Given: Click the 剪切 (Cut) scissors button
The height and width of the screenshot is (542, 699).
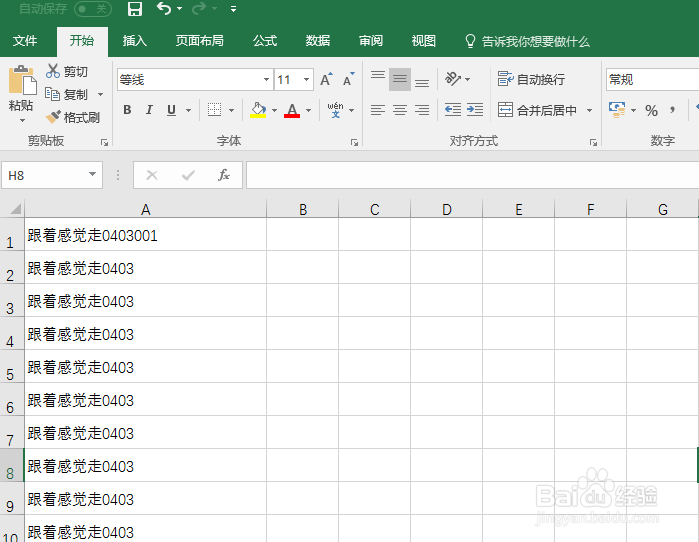Looking at the screenshot, I should coord(67,71).
